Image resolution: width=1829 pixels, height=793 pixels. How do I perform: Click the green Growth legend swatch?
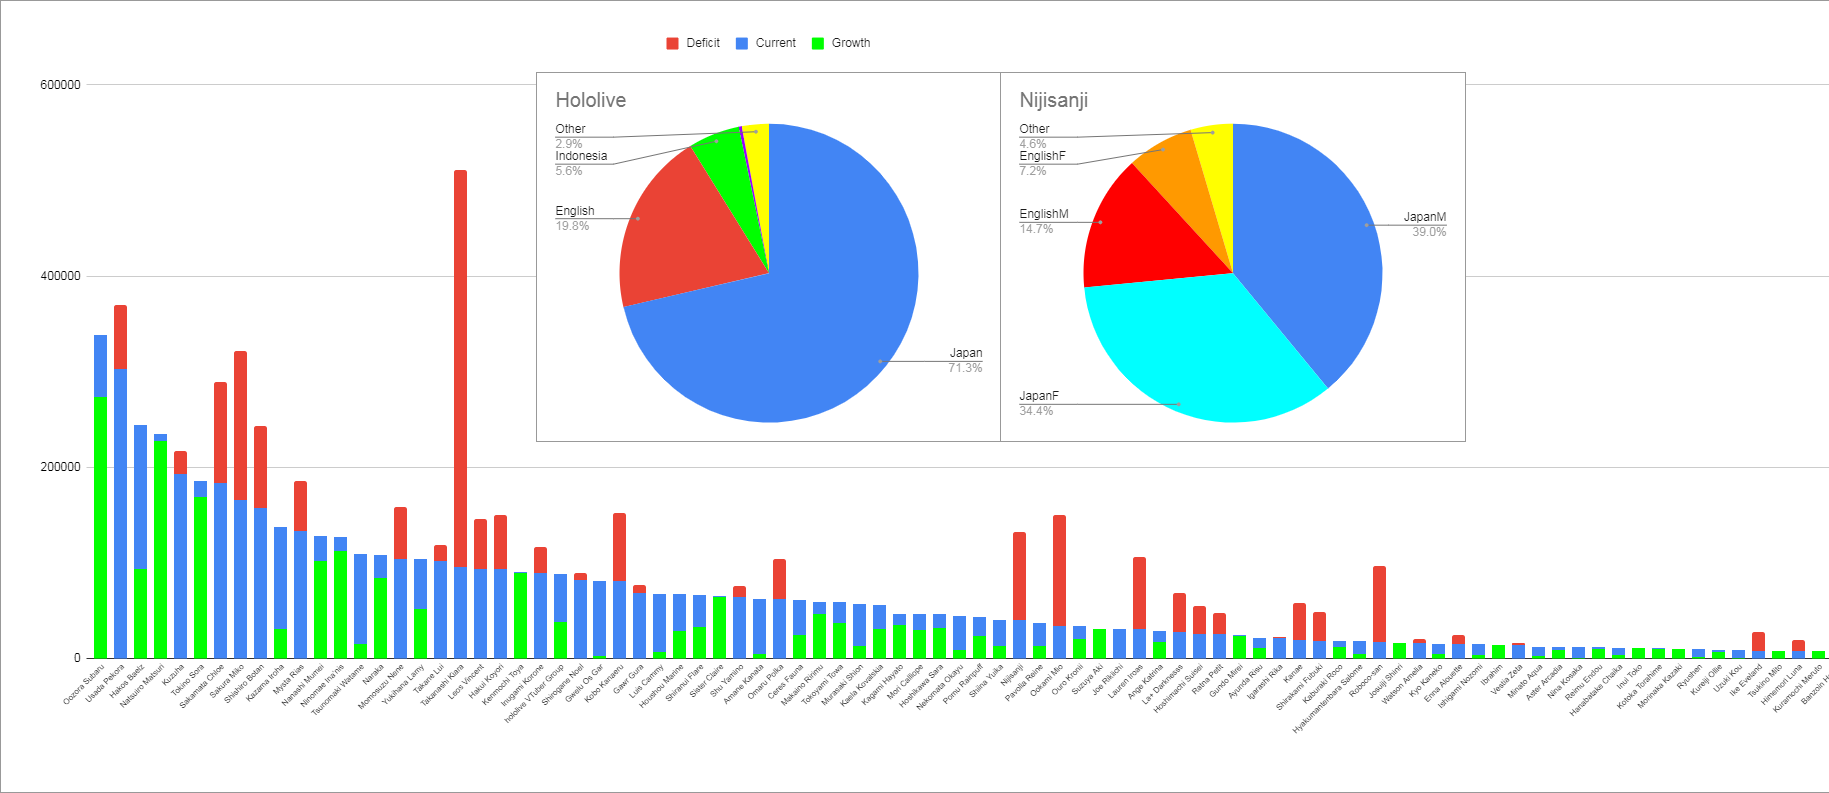tap(818, 43)
